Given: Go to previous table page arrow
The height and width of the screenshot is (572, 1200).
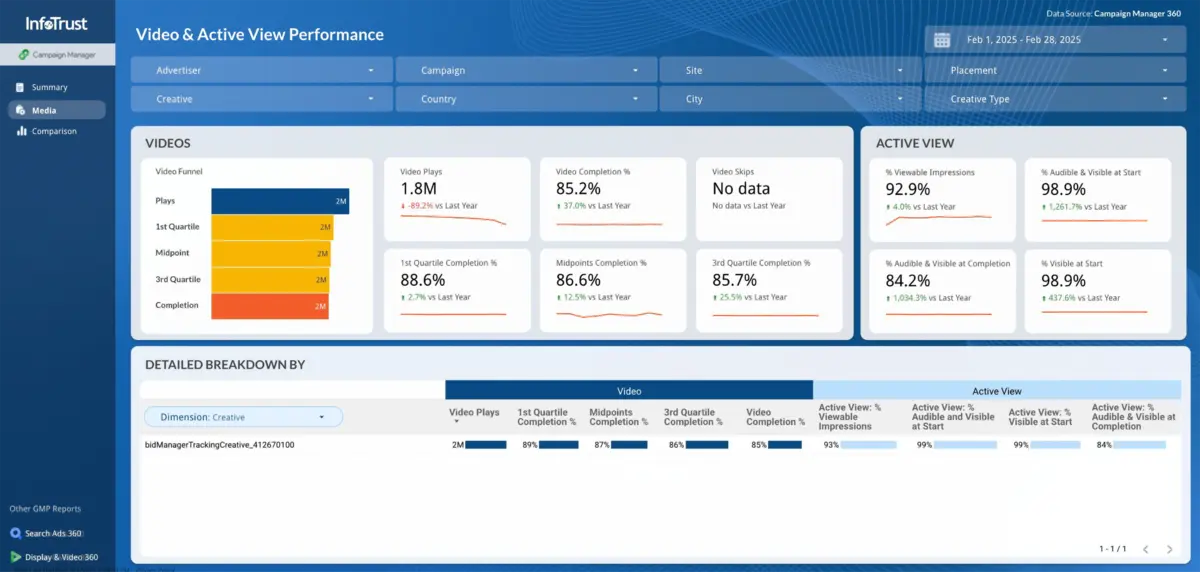Looking at the screenshot, I should click(x=1146, y=549).
